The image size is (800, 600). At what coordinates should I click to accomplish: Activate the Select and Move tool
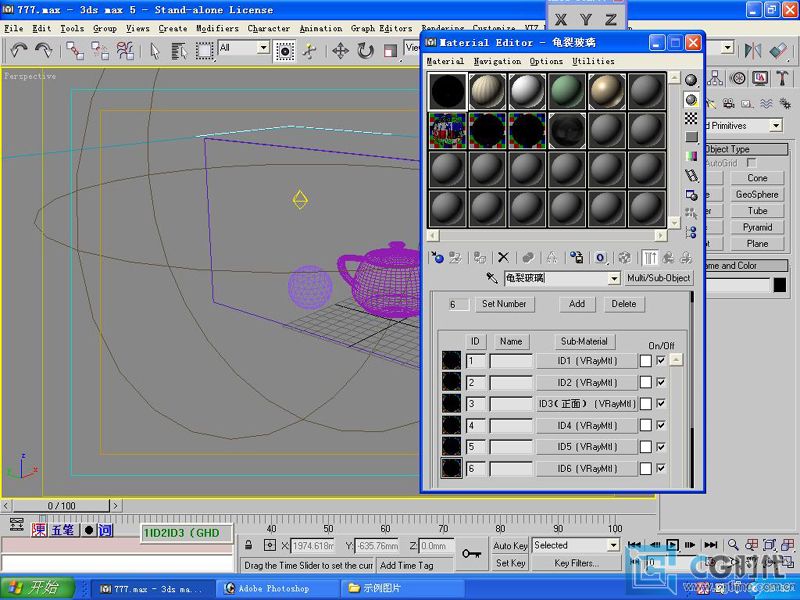click(340, 51)
